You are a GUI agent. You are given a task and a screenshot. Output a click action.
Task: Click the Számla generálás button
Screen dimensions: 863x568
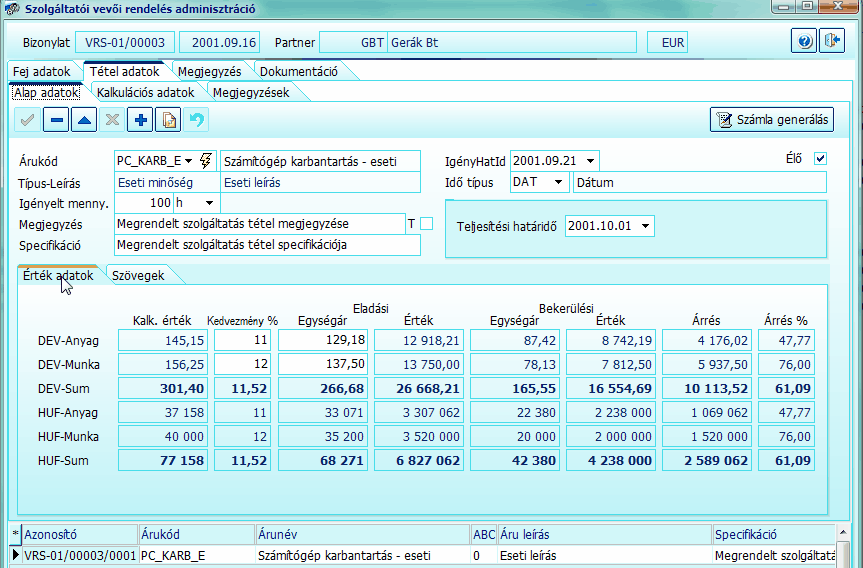click(x=772, y=119)
